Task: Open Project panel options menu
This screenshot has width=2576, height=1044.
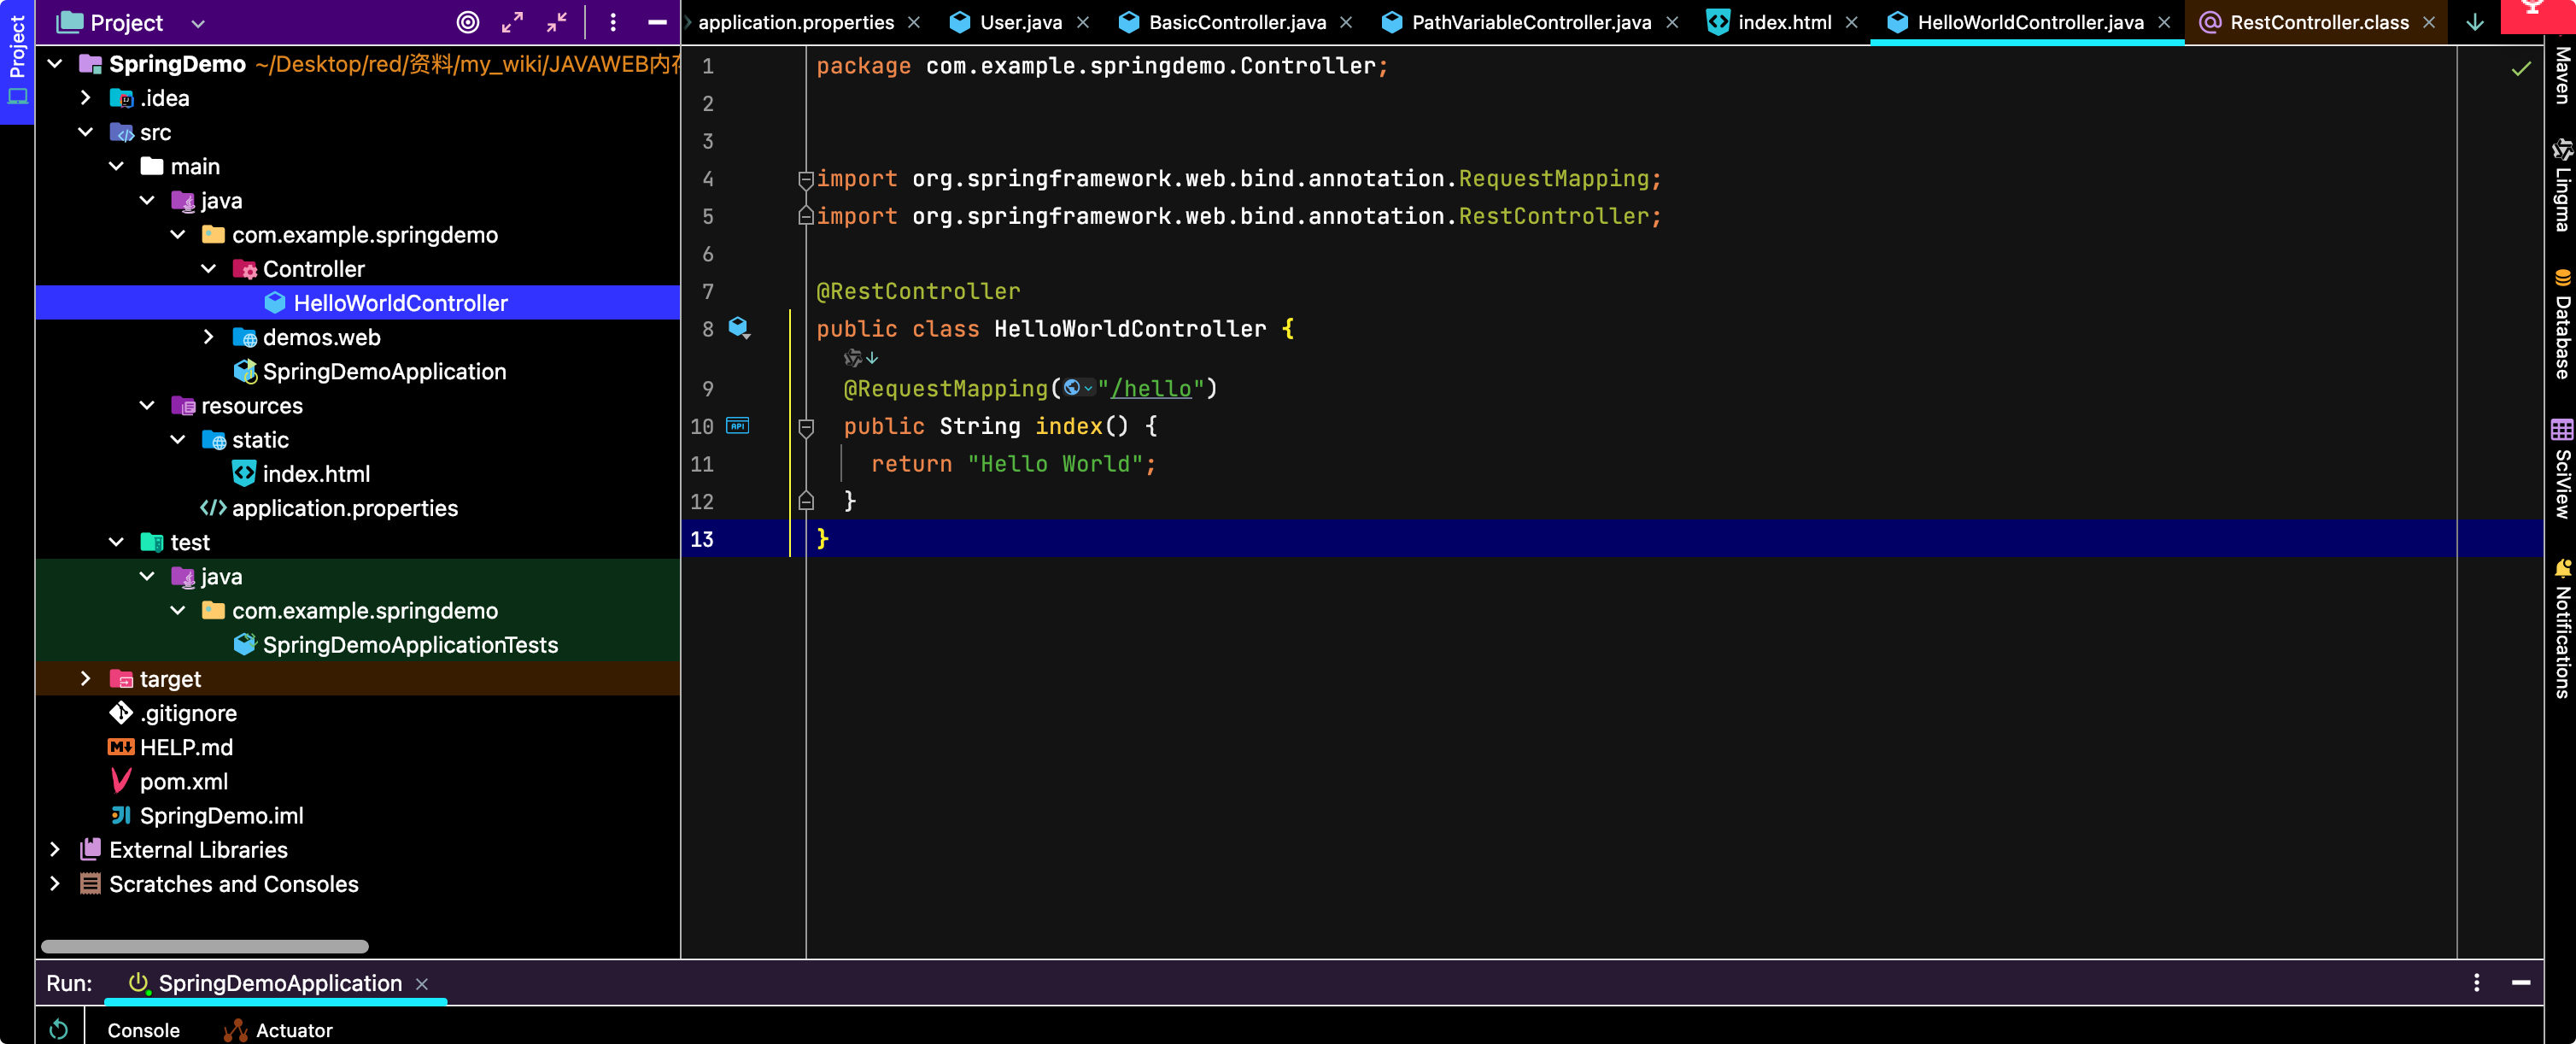Action: click(x=613, y=22)
